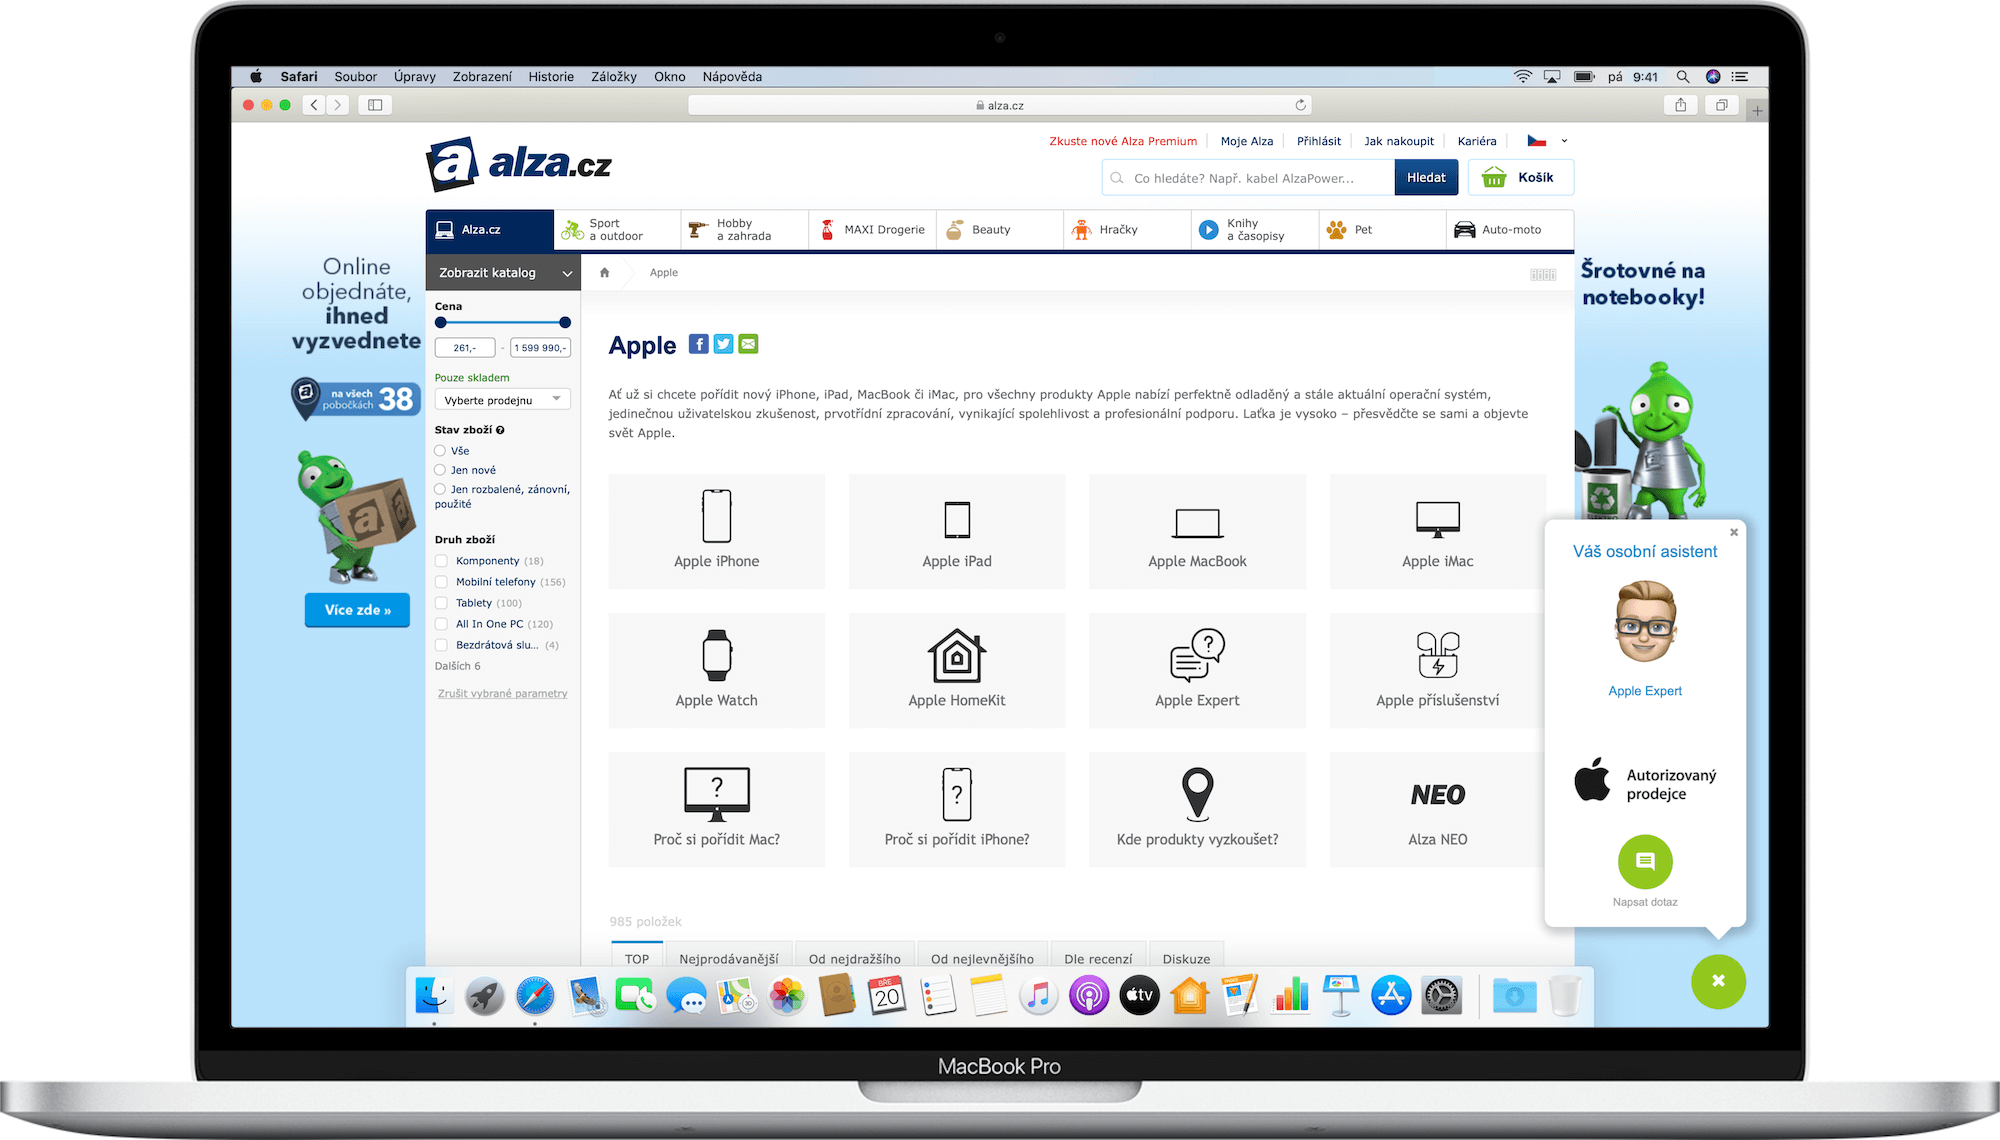Open the Apple HomeKit house icon

pos(956,656)
